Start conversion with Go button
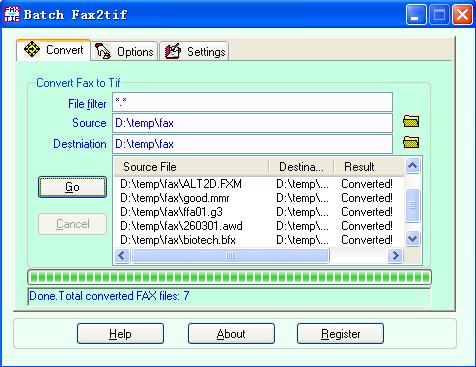The height and width of the screenshot is (367, 476). [72, 187]
